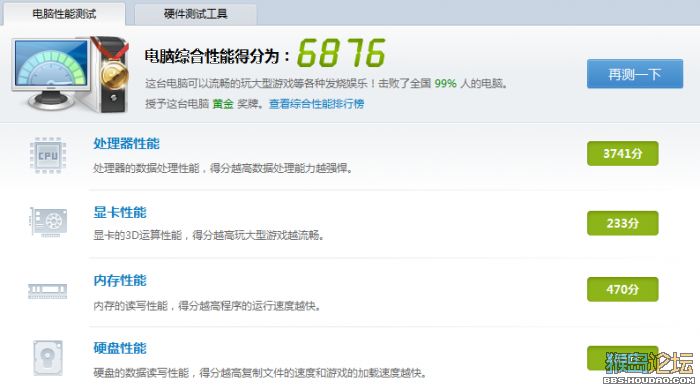The width and height of the screenshot is (700, 389).
Task: Click the green 99% ranking text
Action: (445, 83)
